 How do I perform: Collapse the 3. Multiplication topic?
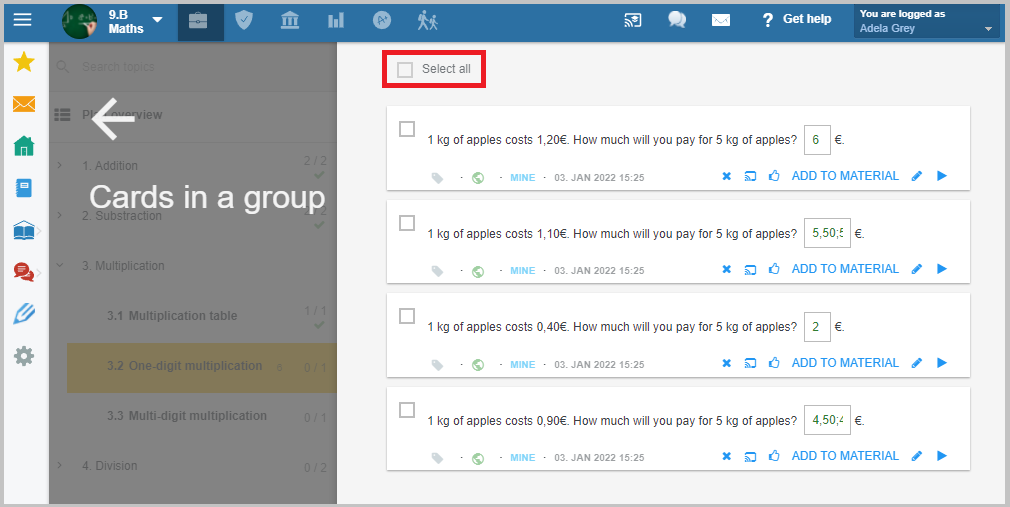pyautogui.click(x=60, y=265)
